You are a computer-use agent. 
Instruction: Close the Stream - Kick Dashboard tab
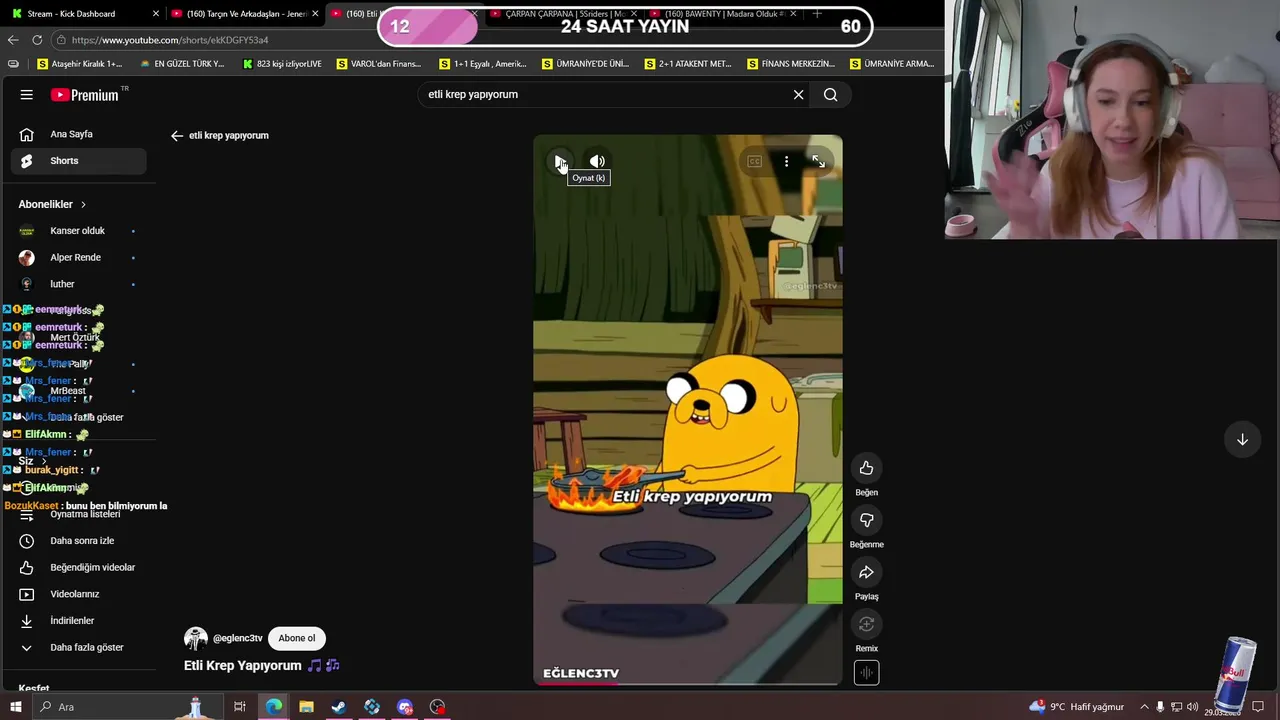click(155, 14)
